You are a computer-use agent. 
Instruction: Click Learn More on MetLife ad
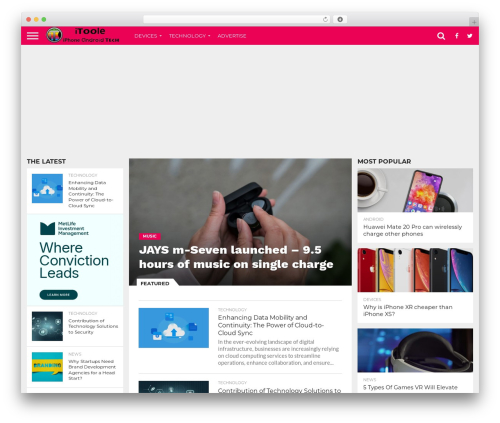click(58, 295)
